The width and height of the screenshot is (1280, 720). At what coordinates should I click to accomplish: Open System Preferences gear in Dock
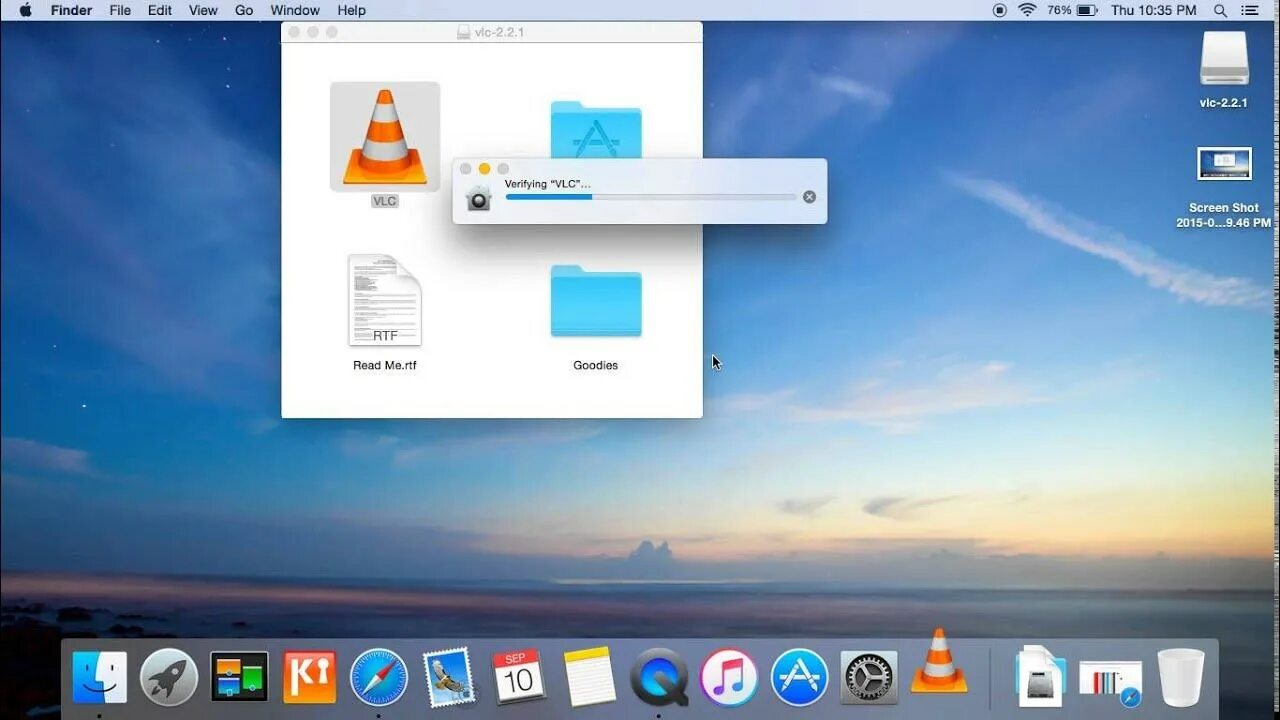[869, 678]
